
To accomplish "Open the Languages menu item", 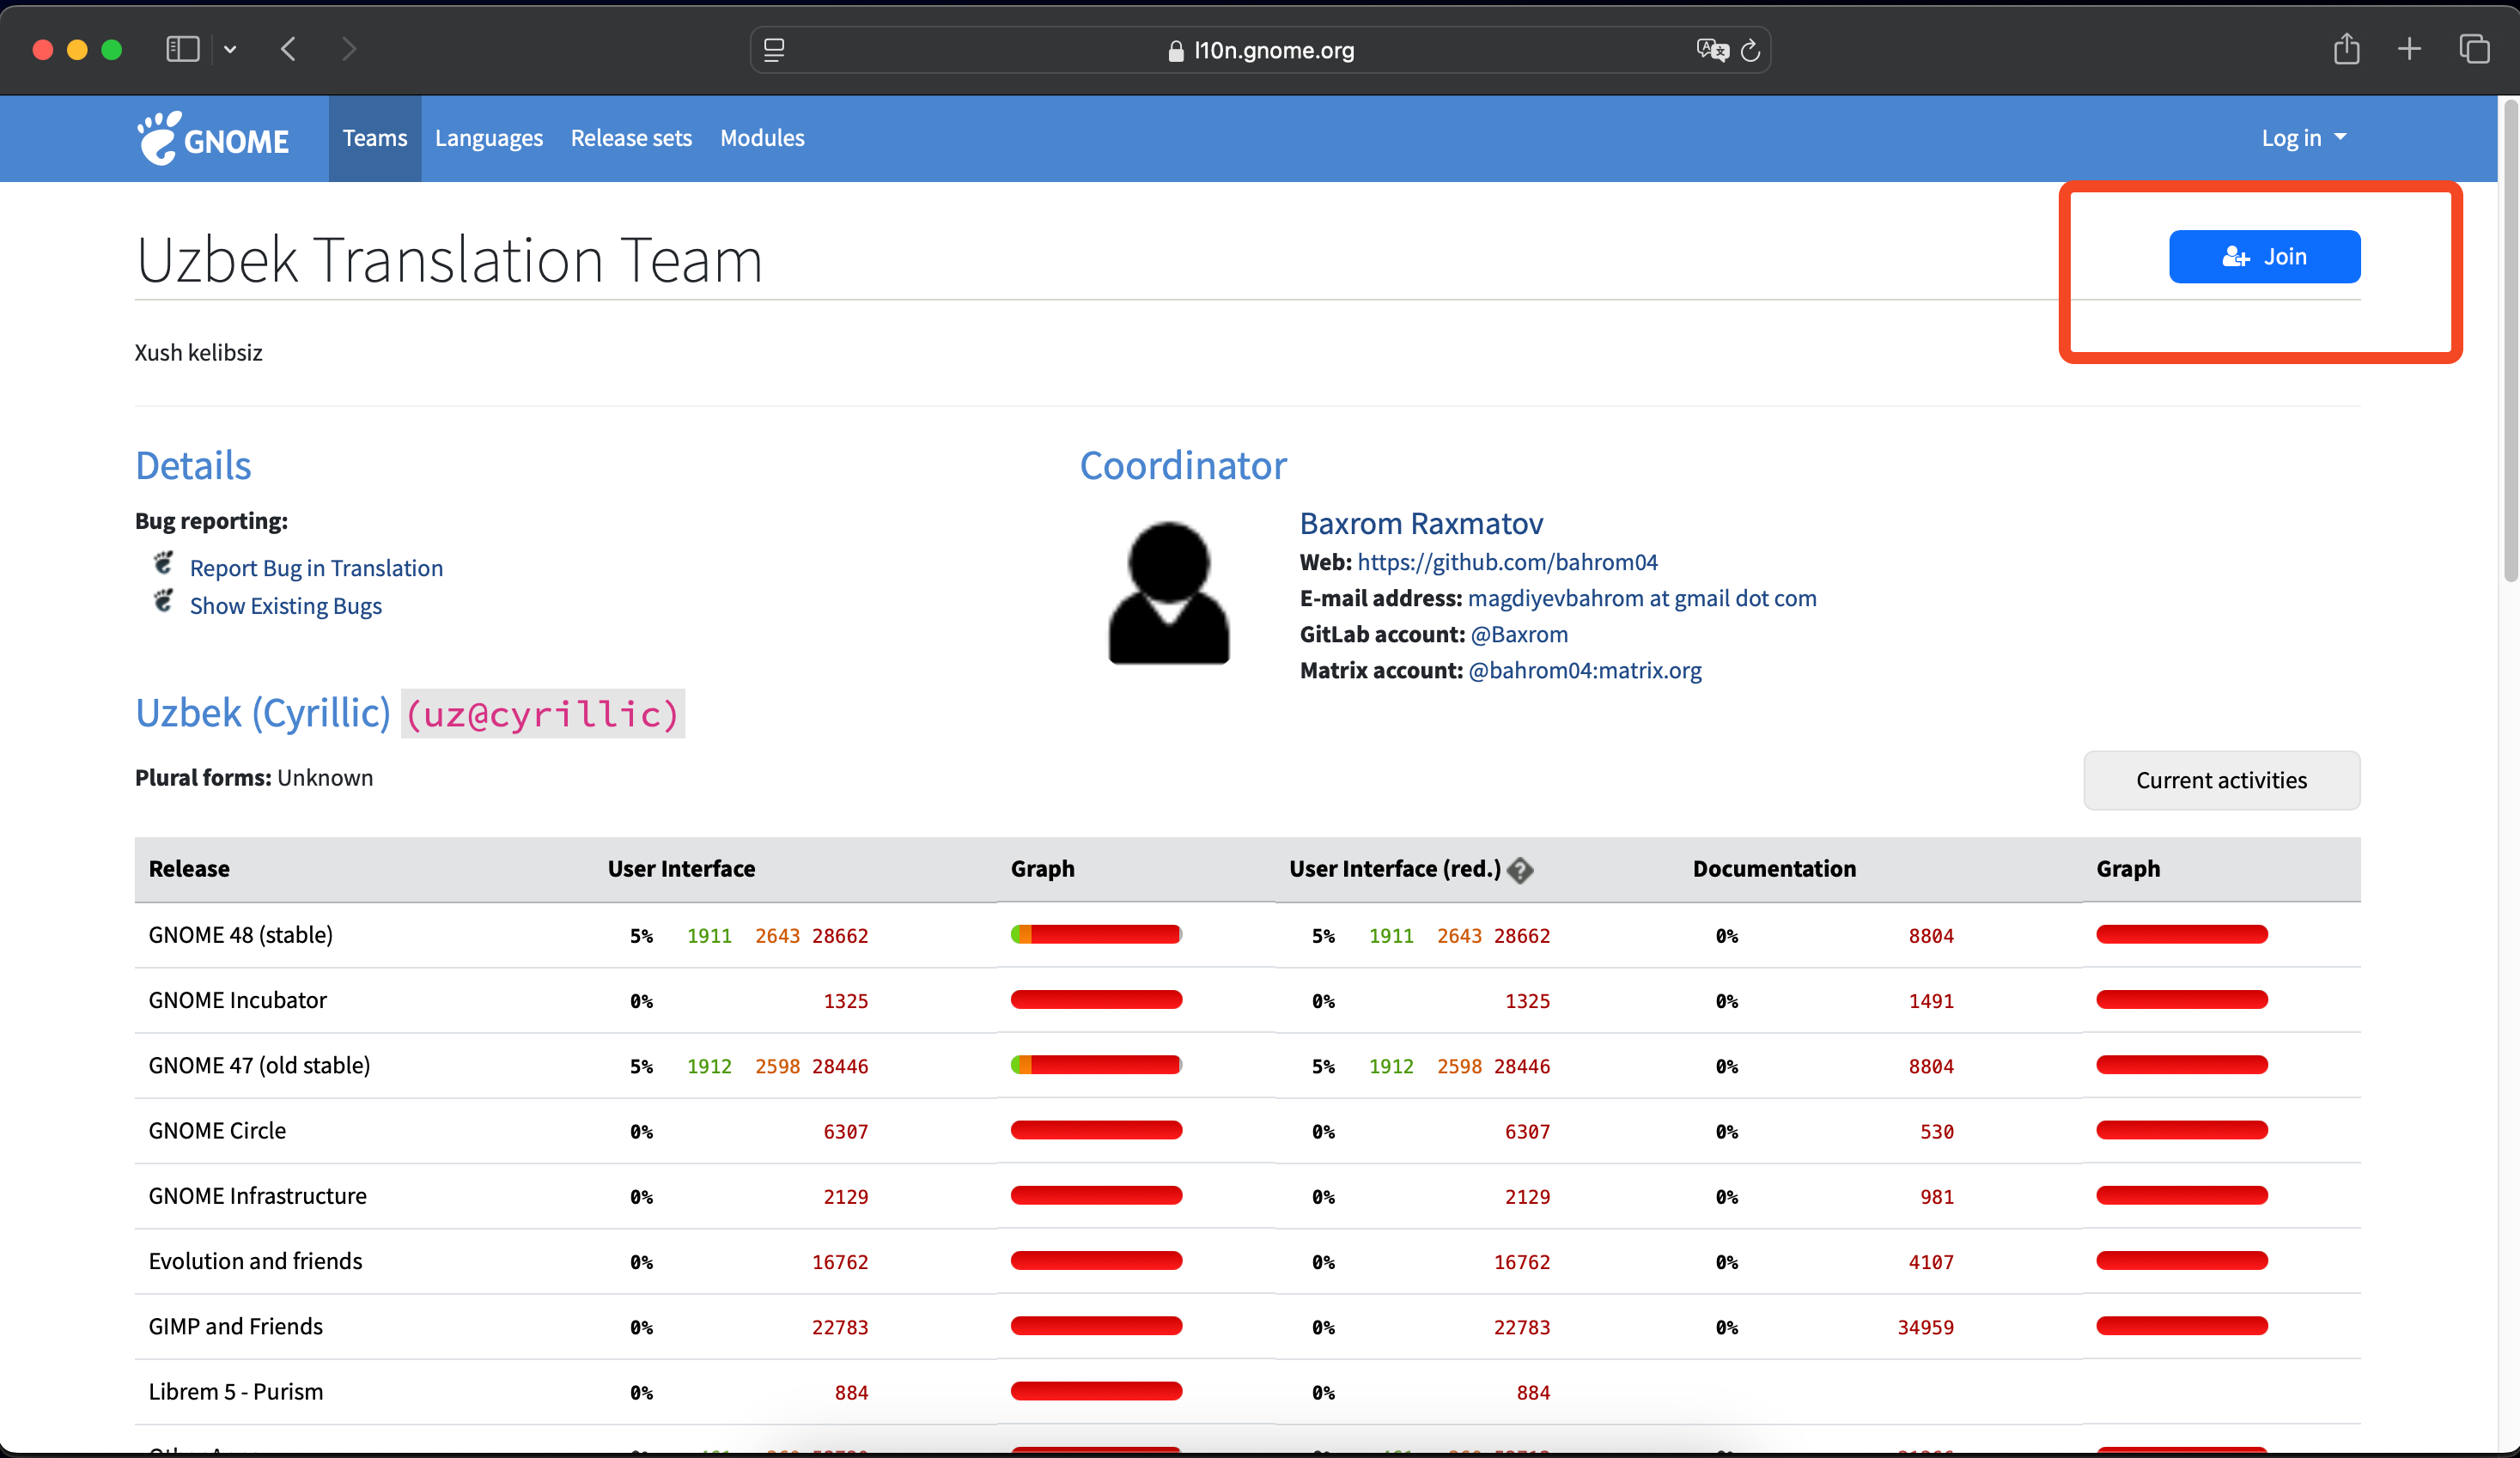I will (x=488, y=138).
